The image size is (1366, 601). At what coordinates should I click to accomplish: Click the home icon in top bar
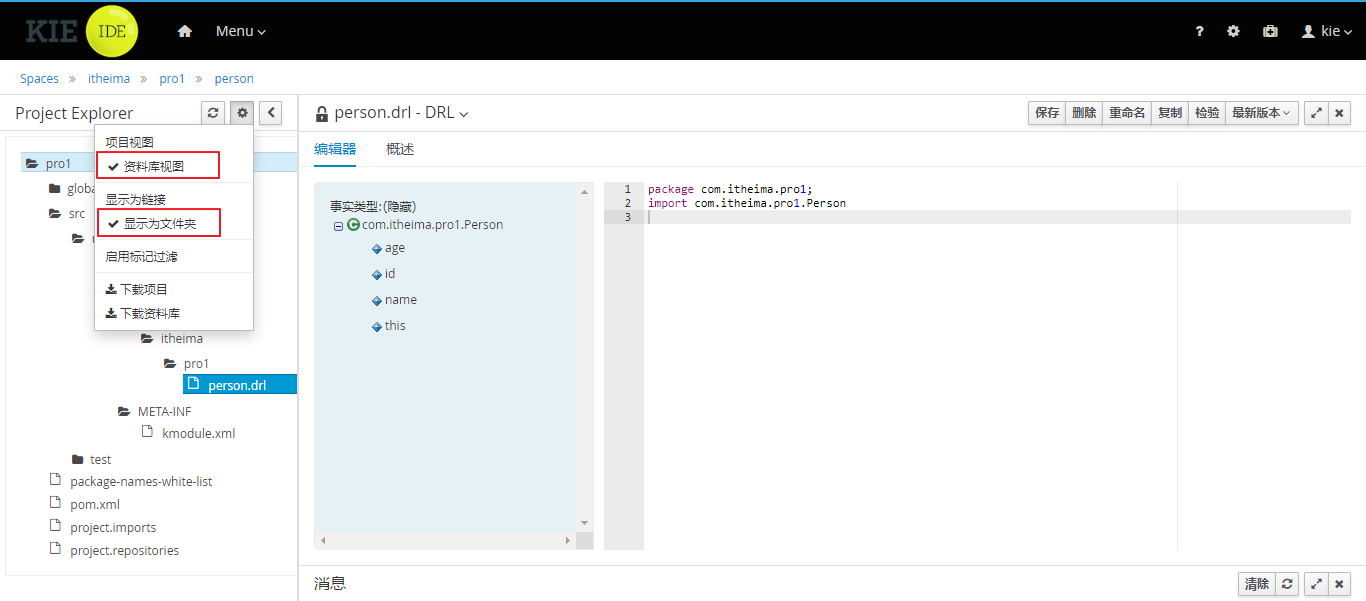coord(184,31)
